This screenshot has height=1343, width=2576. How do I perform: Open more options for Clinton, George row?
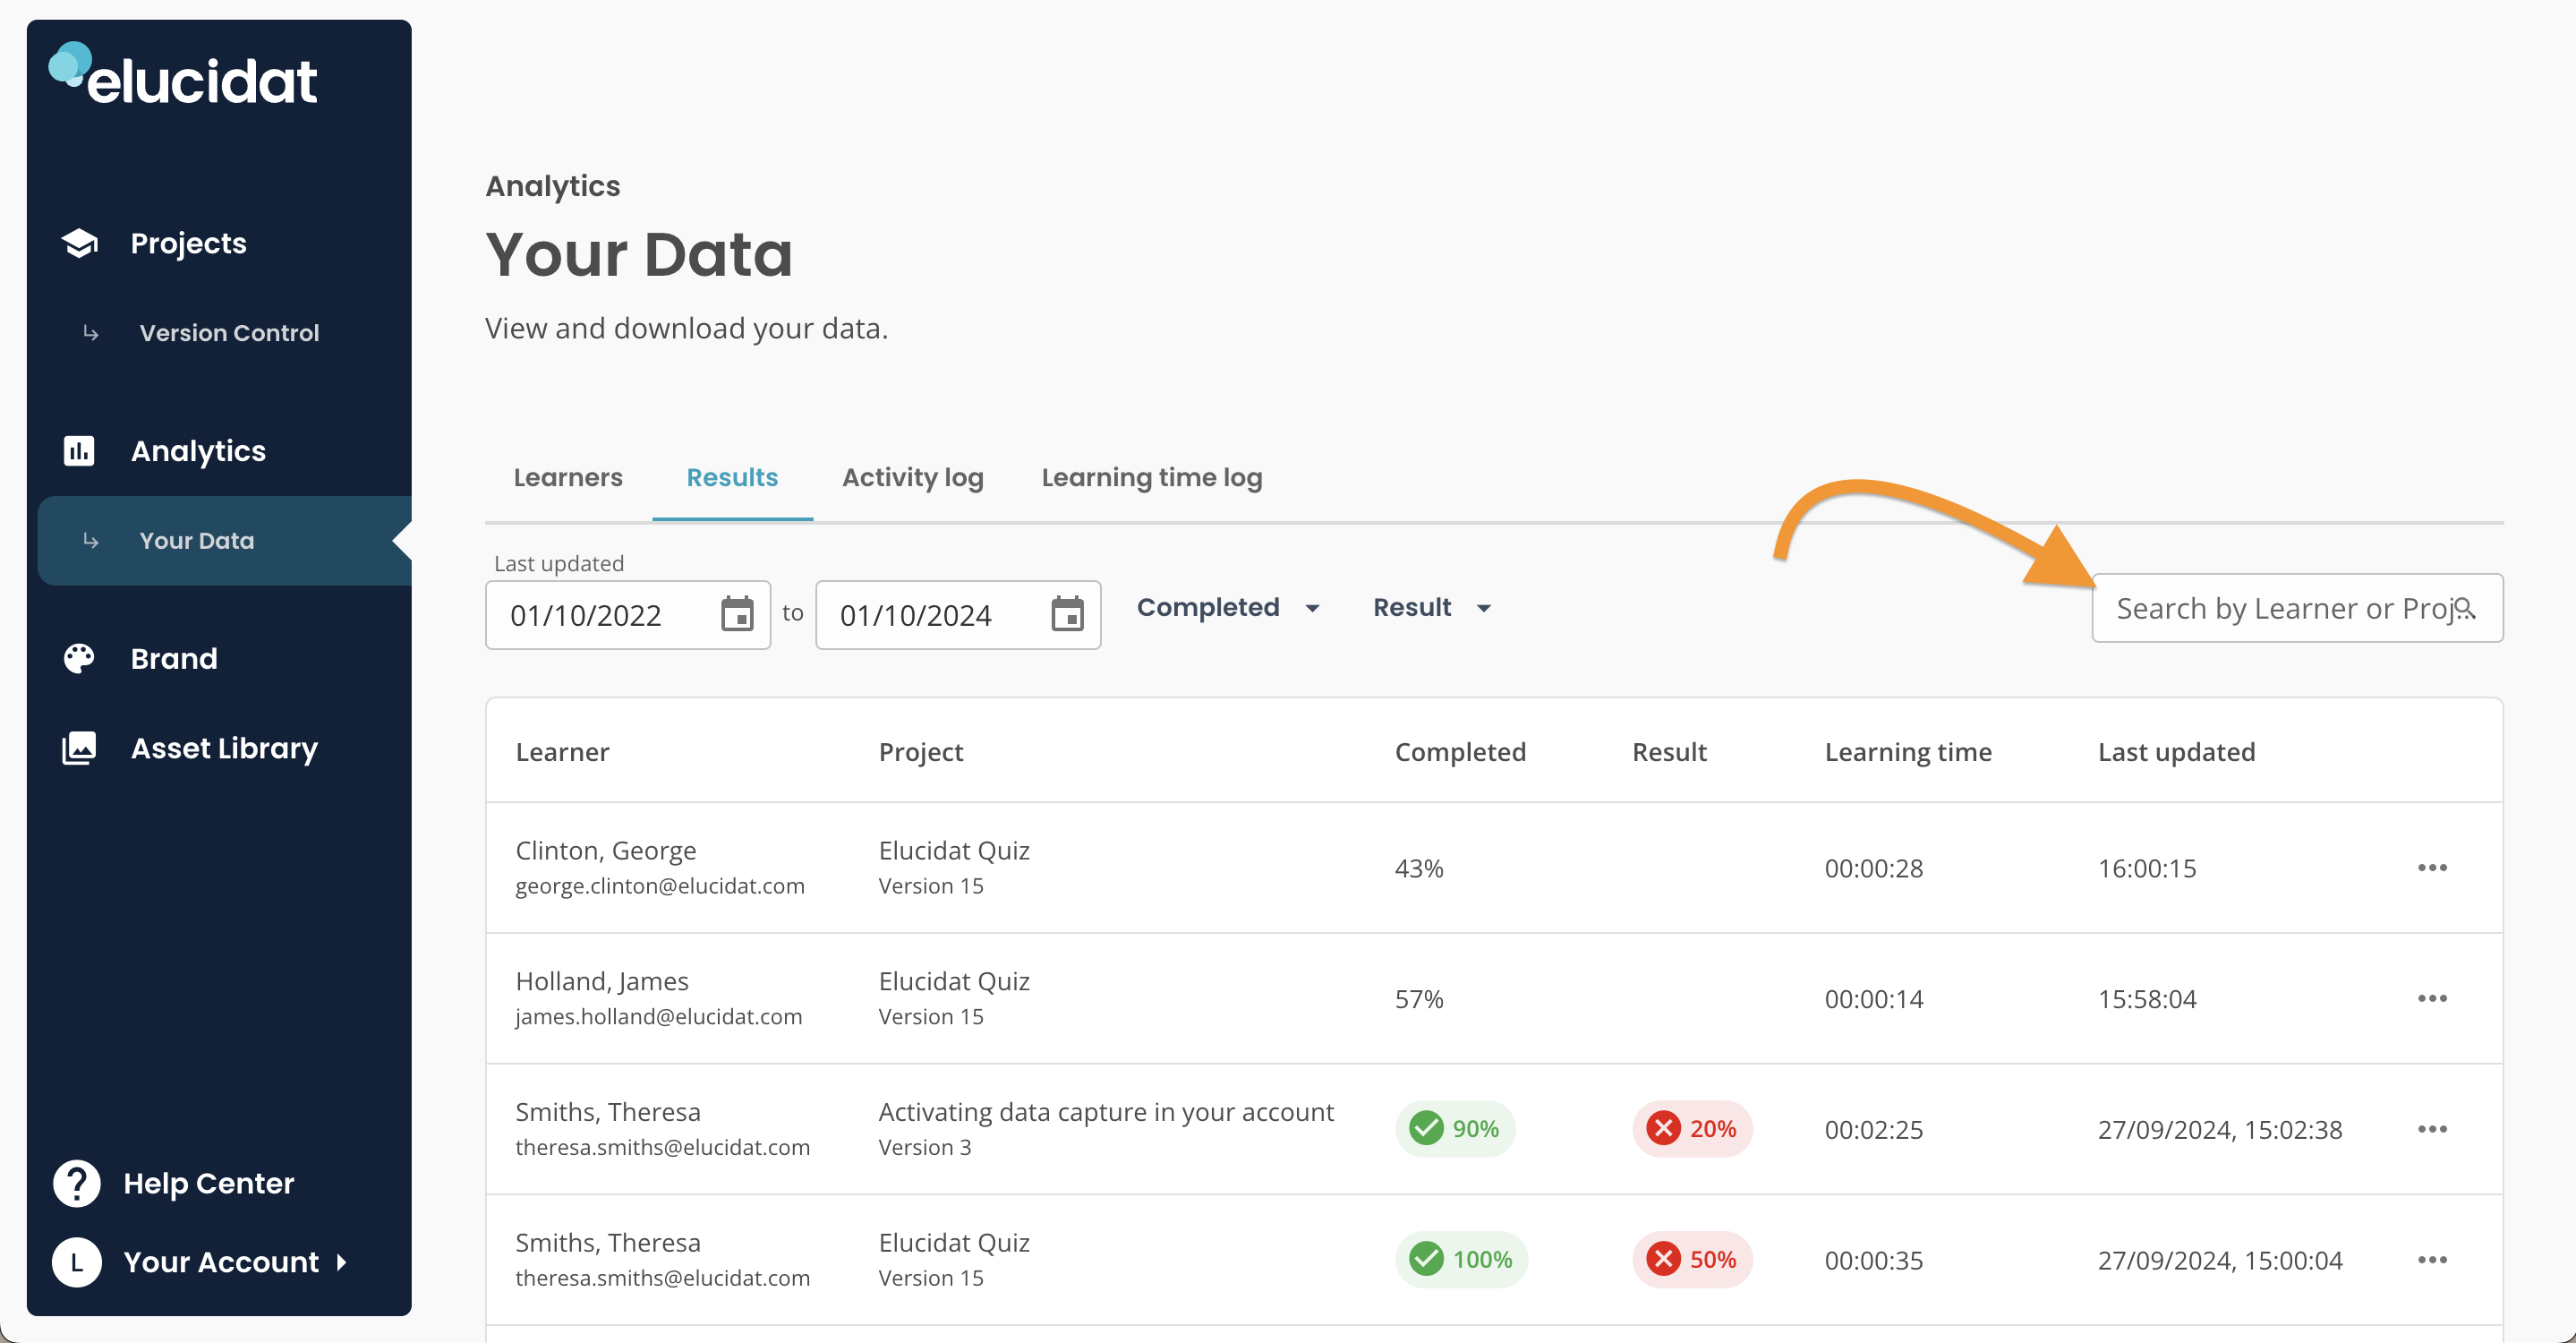(2432, 867)
